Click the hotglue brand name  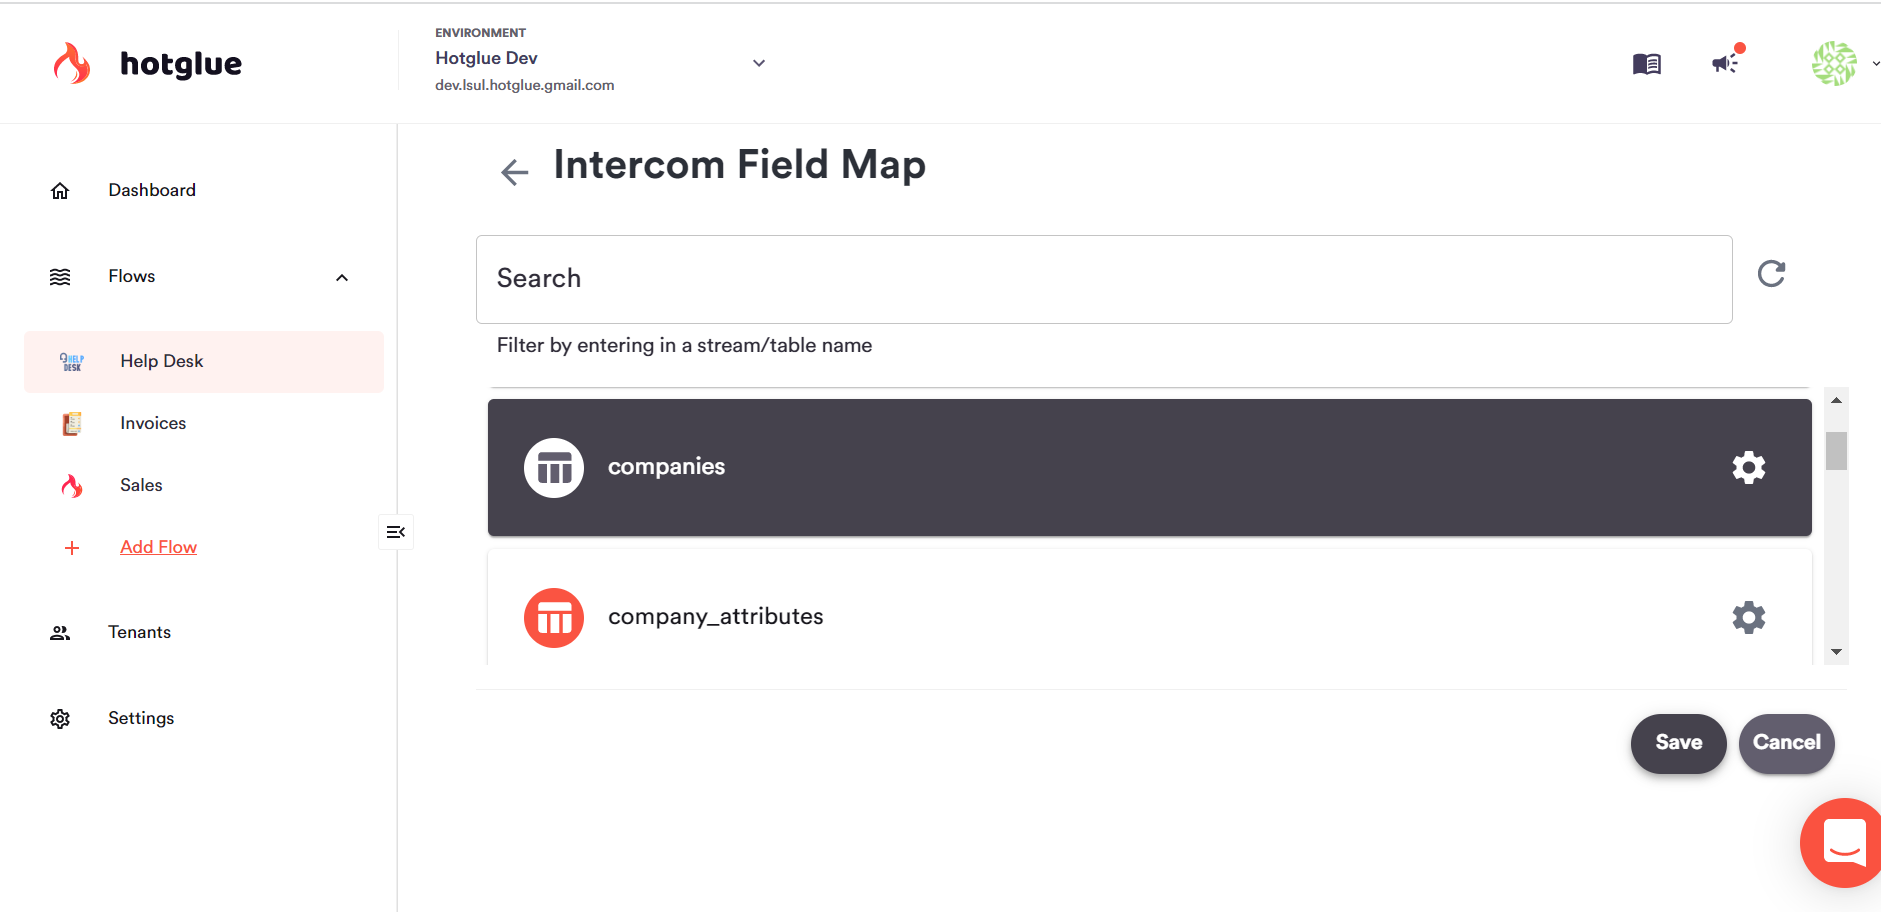click(181, 64)
